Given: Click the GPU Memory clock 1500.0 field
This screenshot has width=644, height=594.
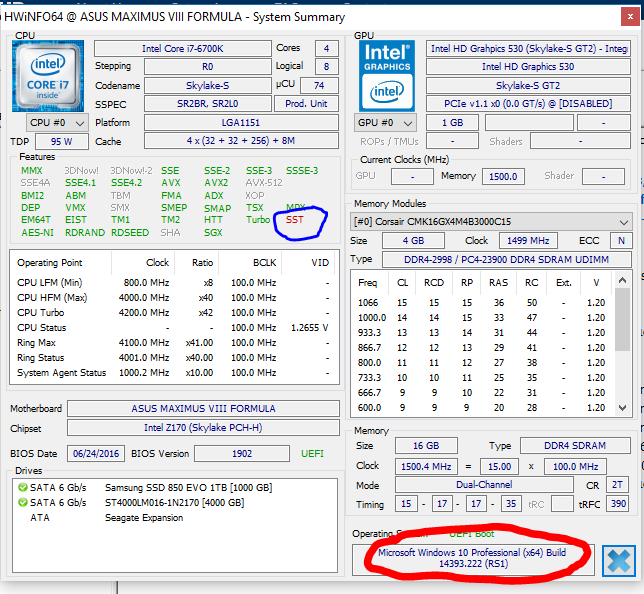Looking at the screenshot, I should tap(503, 177).
